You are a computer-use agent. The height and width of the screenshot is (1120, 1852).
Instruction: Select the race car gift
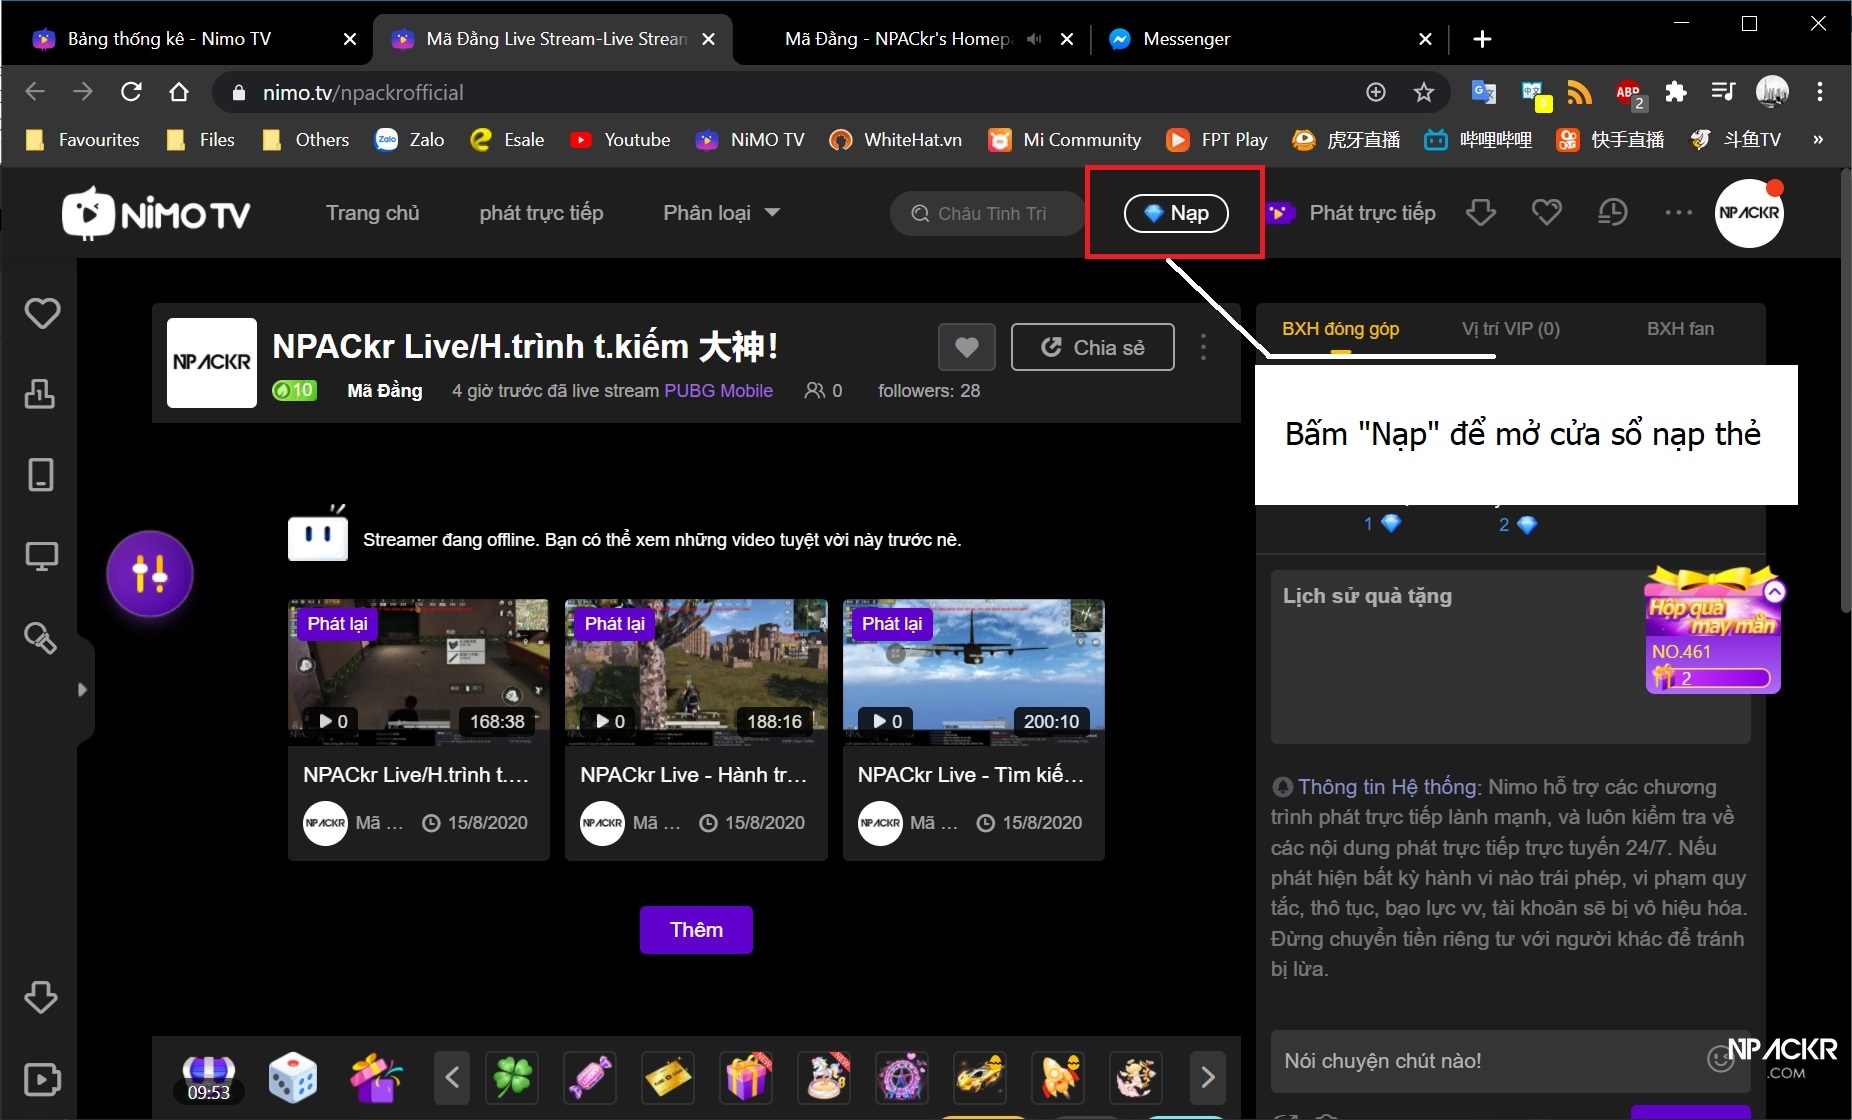click(980, 1078)
